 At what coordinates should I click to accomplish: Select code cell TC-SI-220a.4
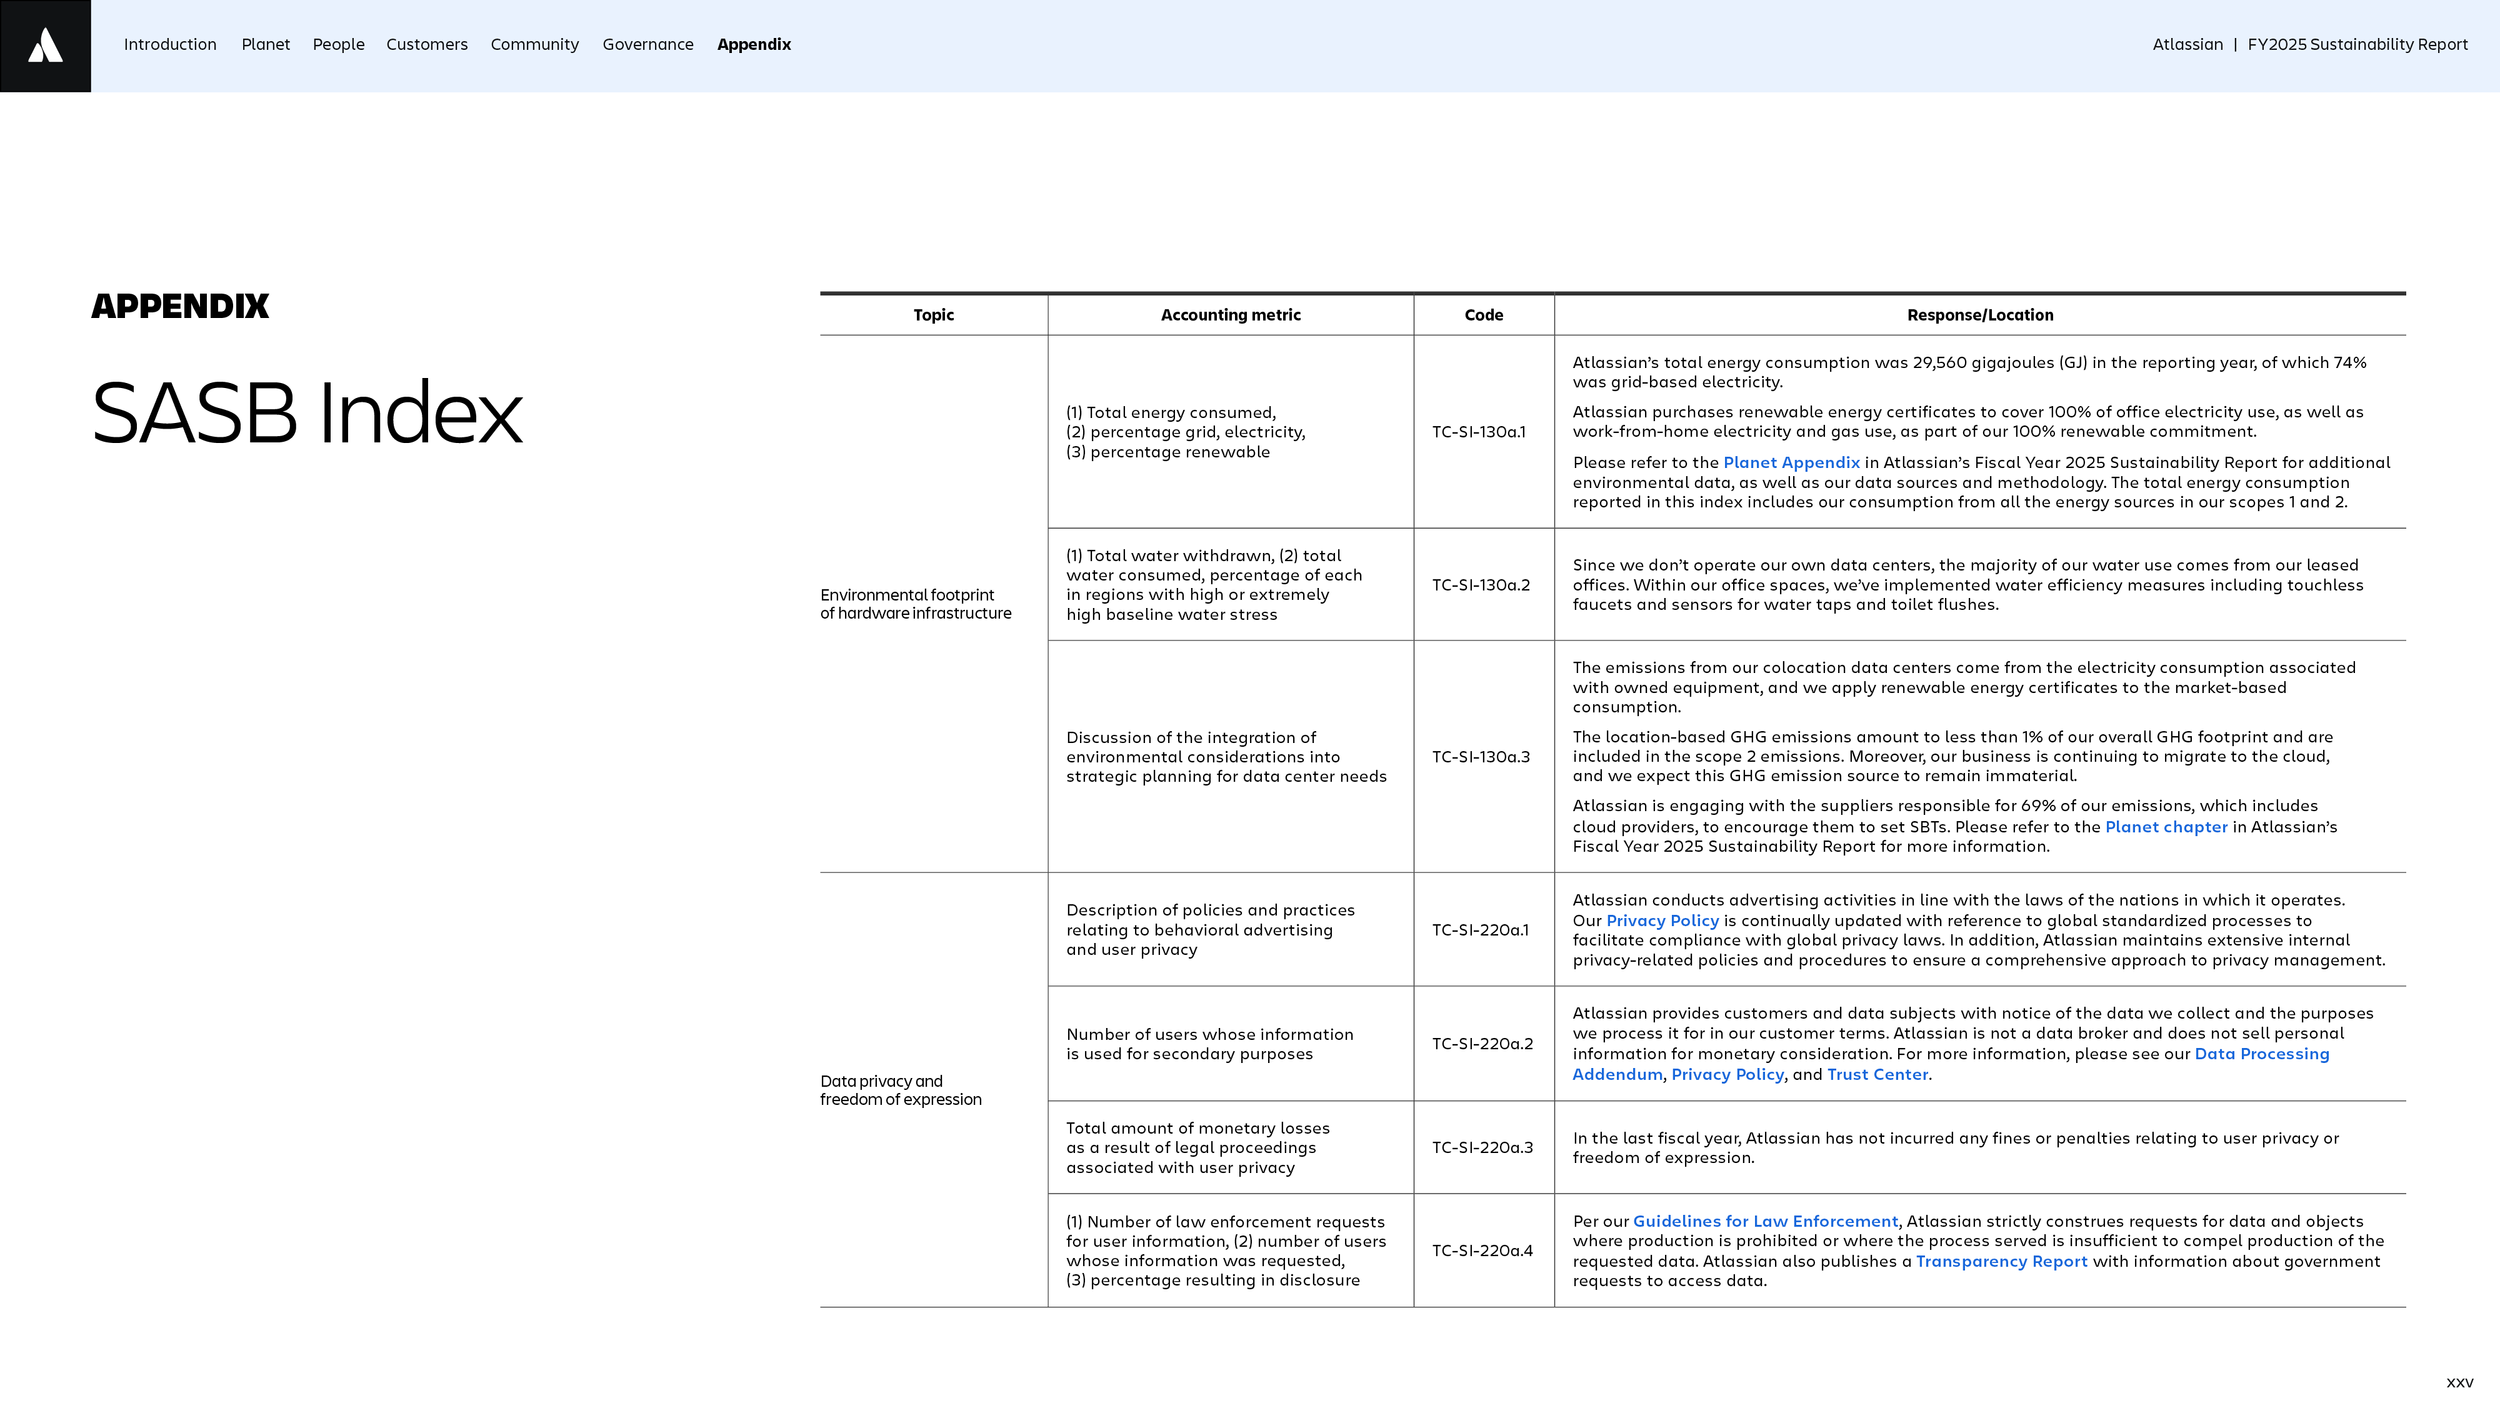tap(1482, 1251)
